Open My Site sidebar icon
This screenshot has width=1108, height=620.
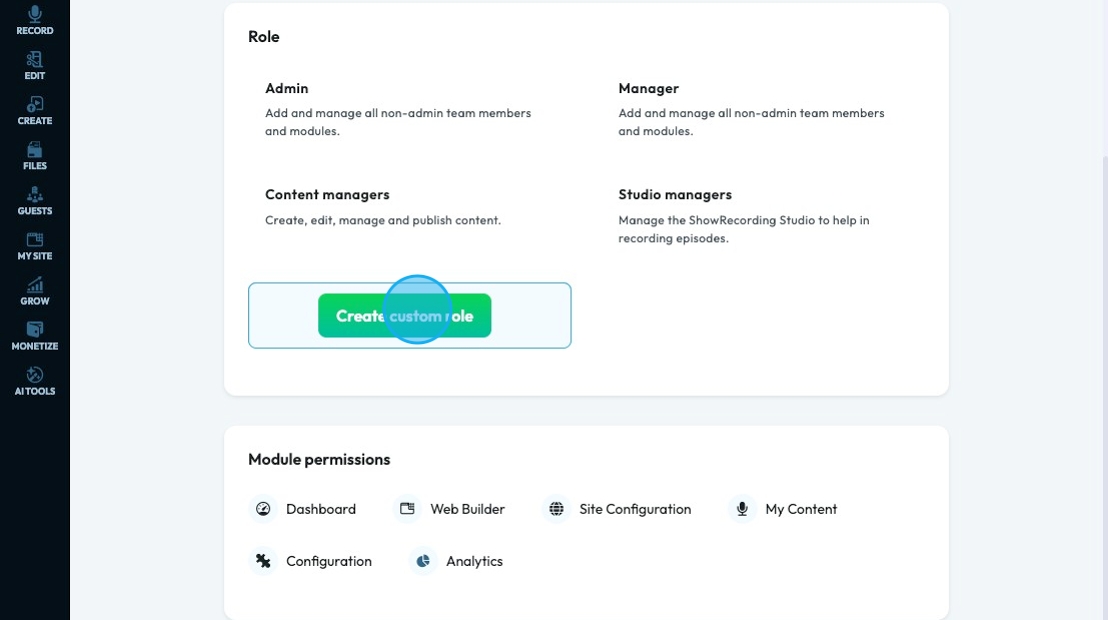click(x=35, y=240)
